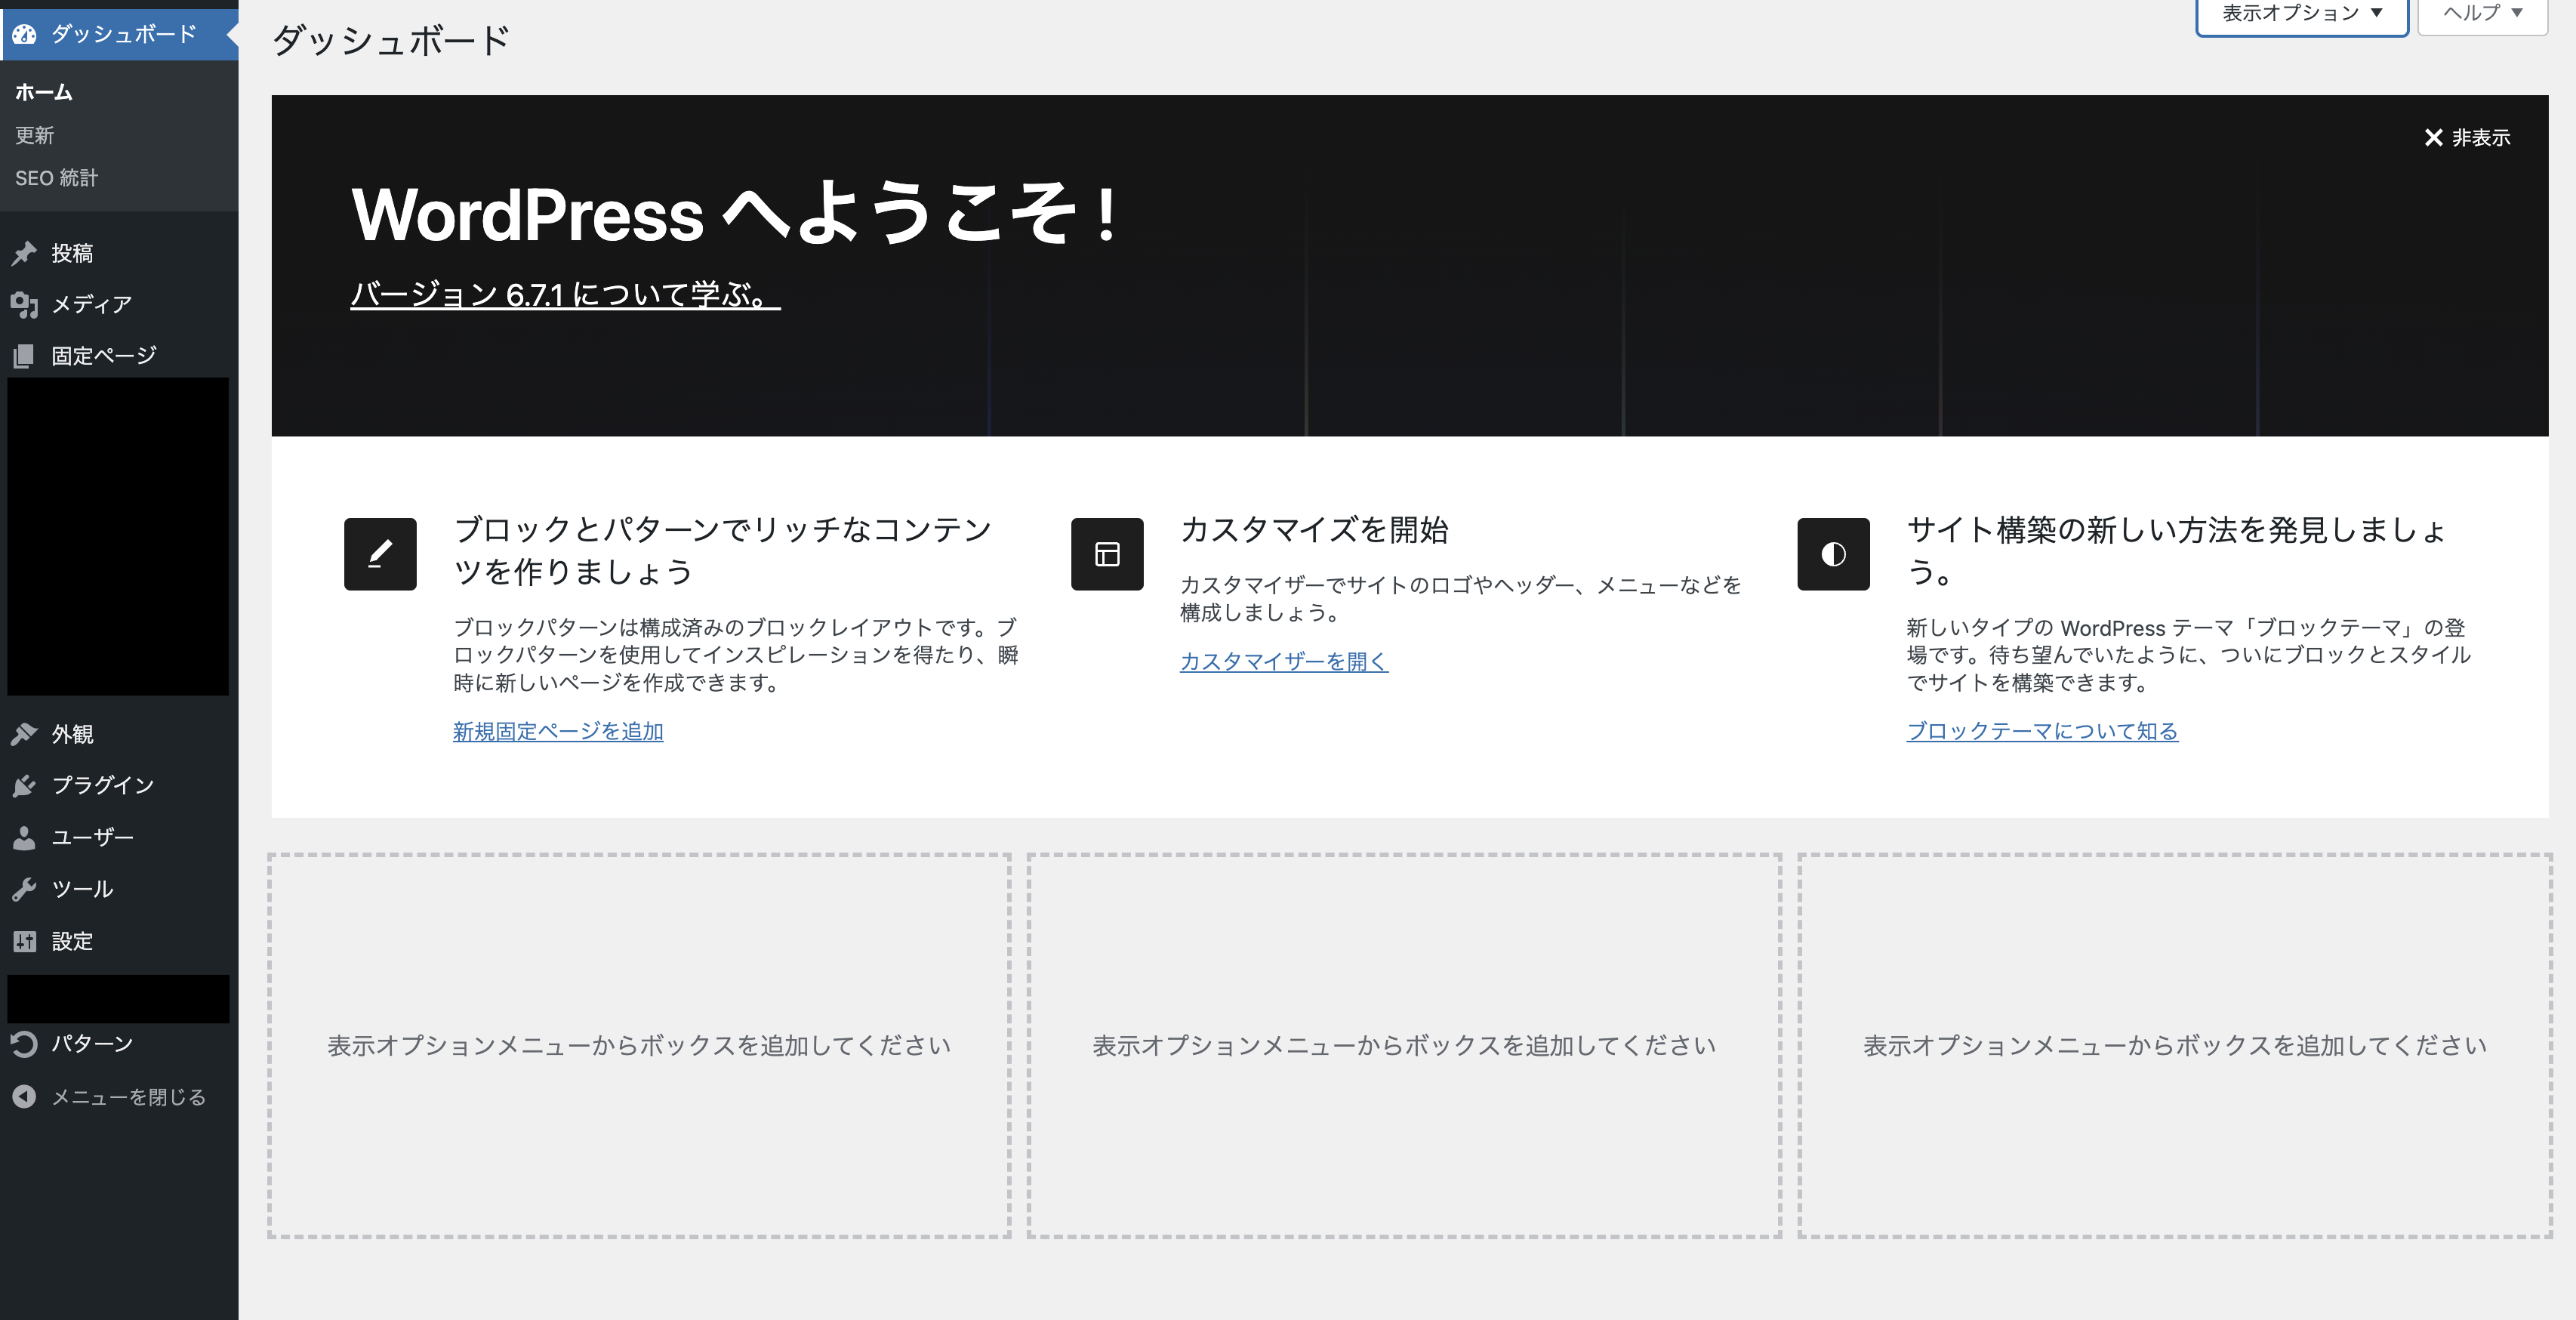
Task: Open the 投稿 menu
Action: [119, 253]
